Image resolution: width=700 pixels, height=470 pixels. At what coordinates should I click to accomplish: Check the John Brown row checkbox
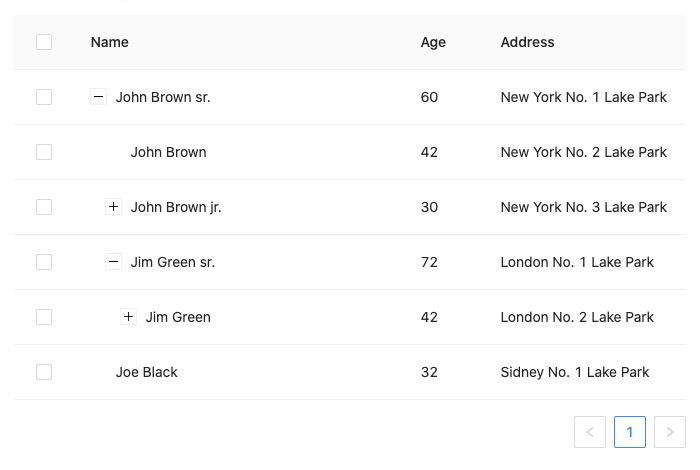click(x=44, y=152)
